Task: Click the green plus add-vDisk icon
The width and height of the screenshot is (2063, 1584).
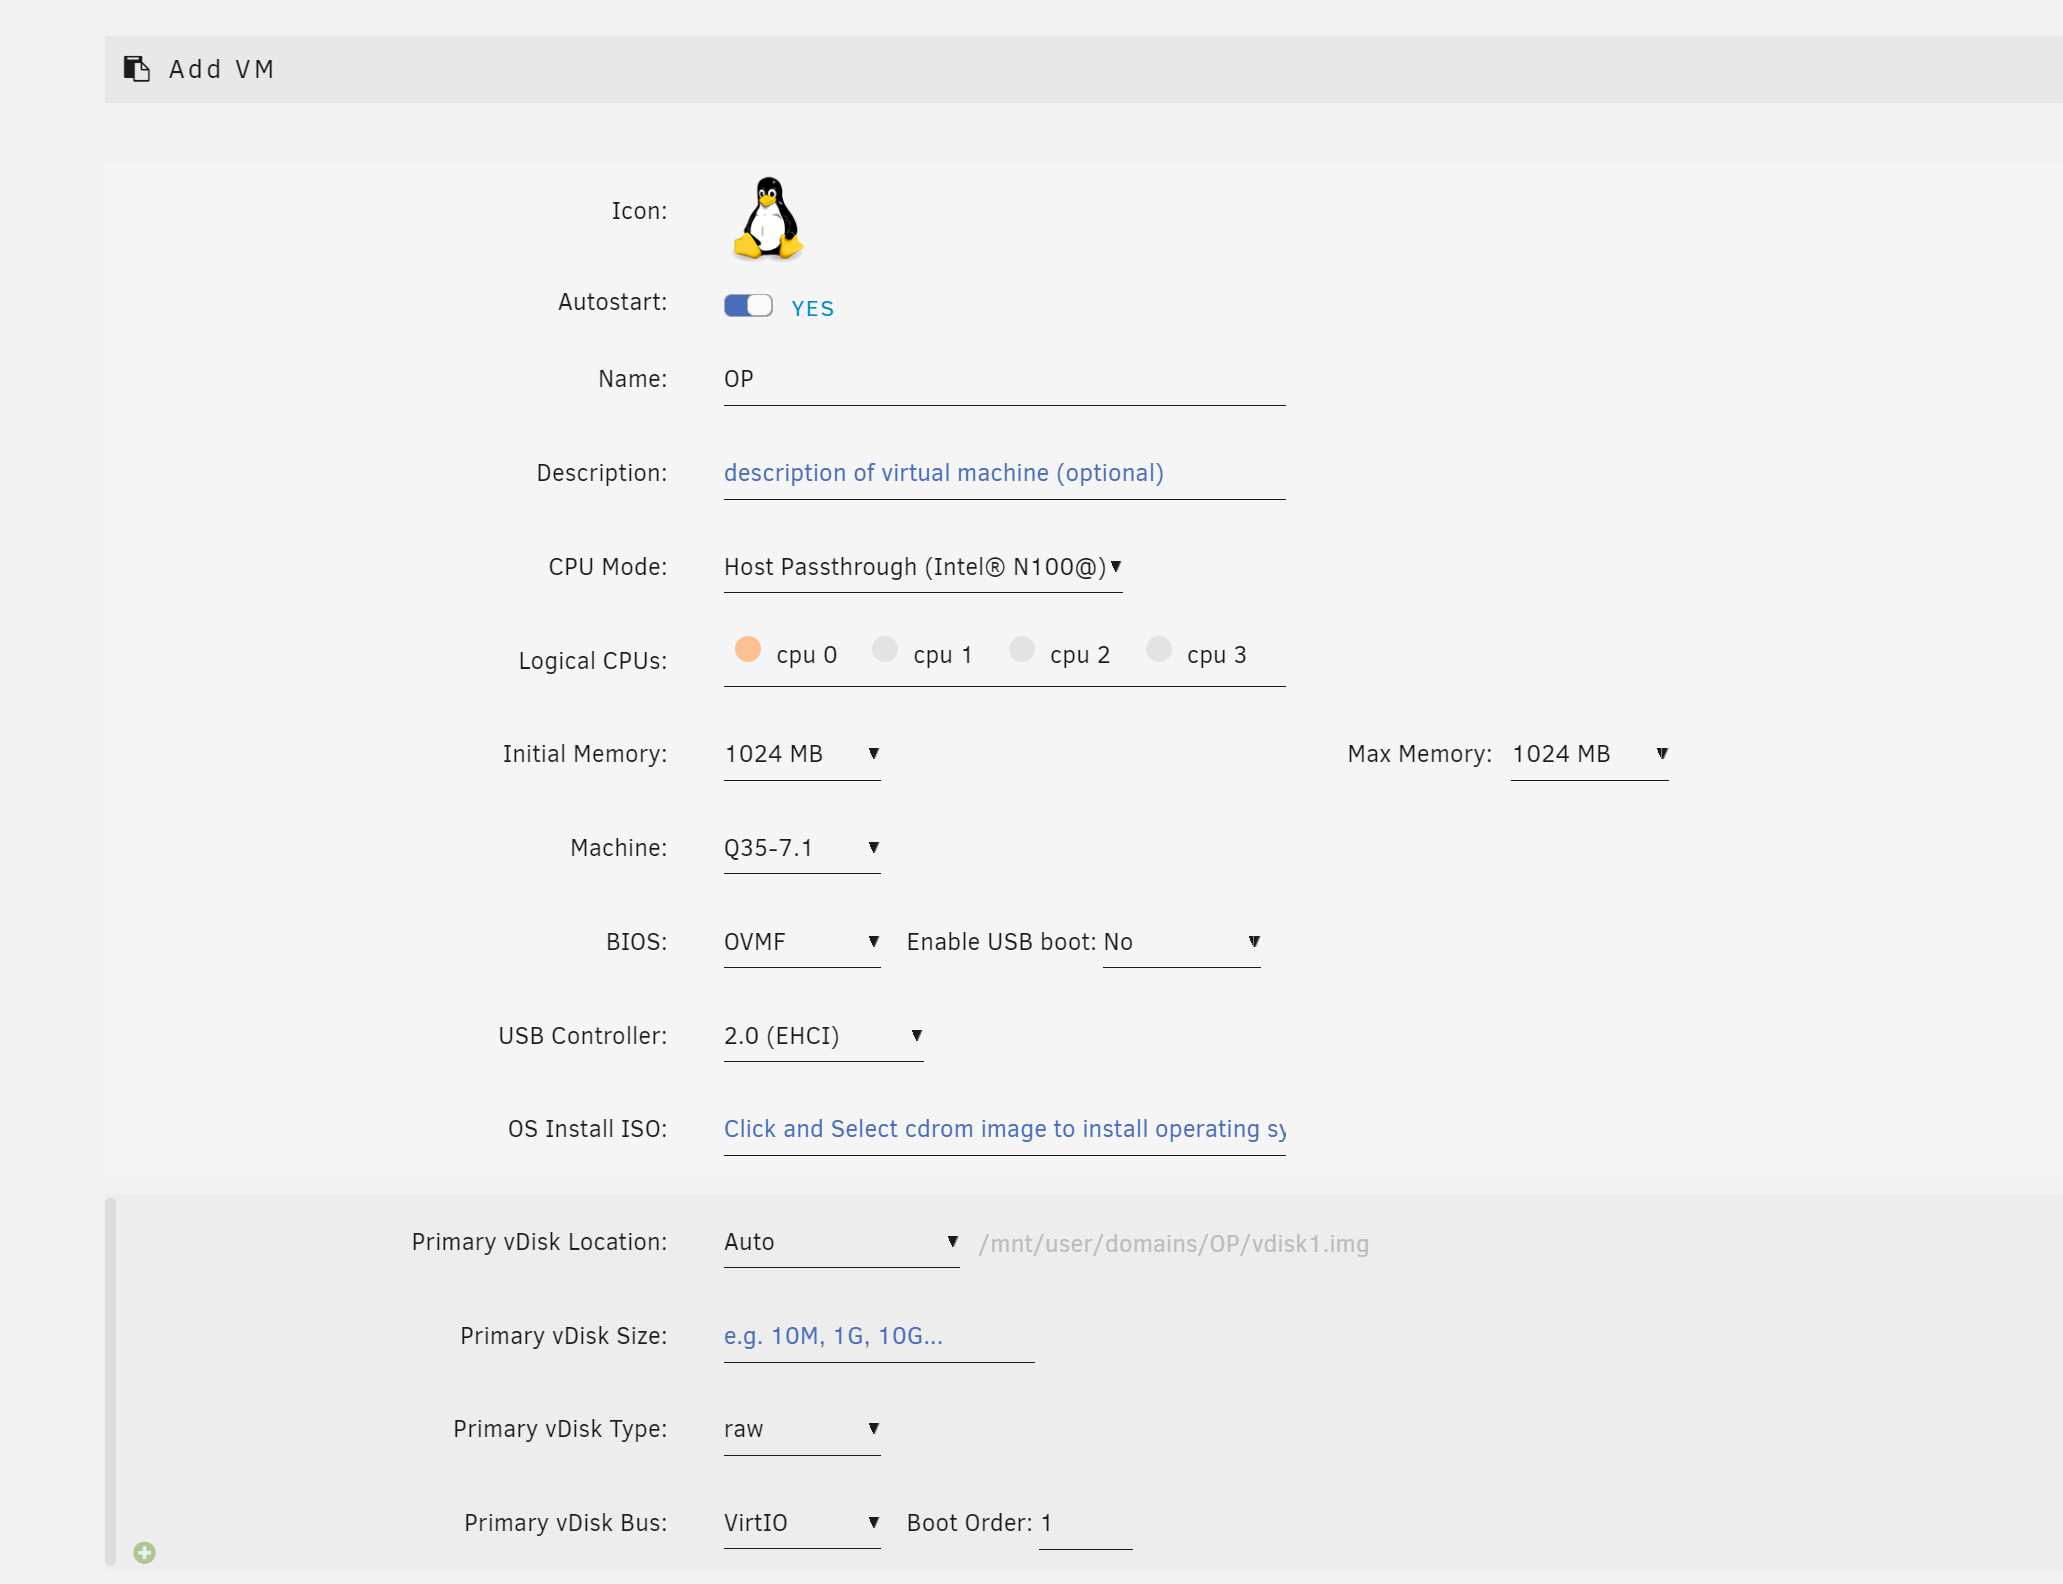Action: point(144,1552)
